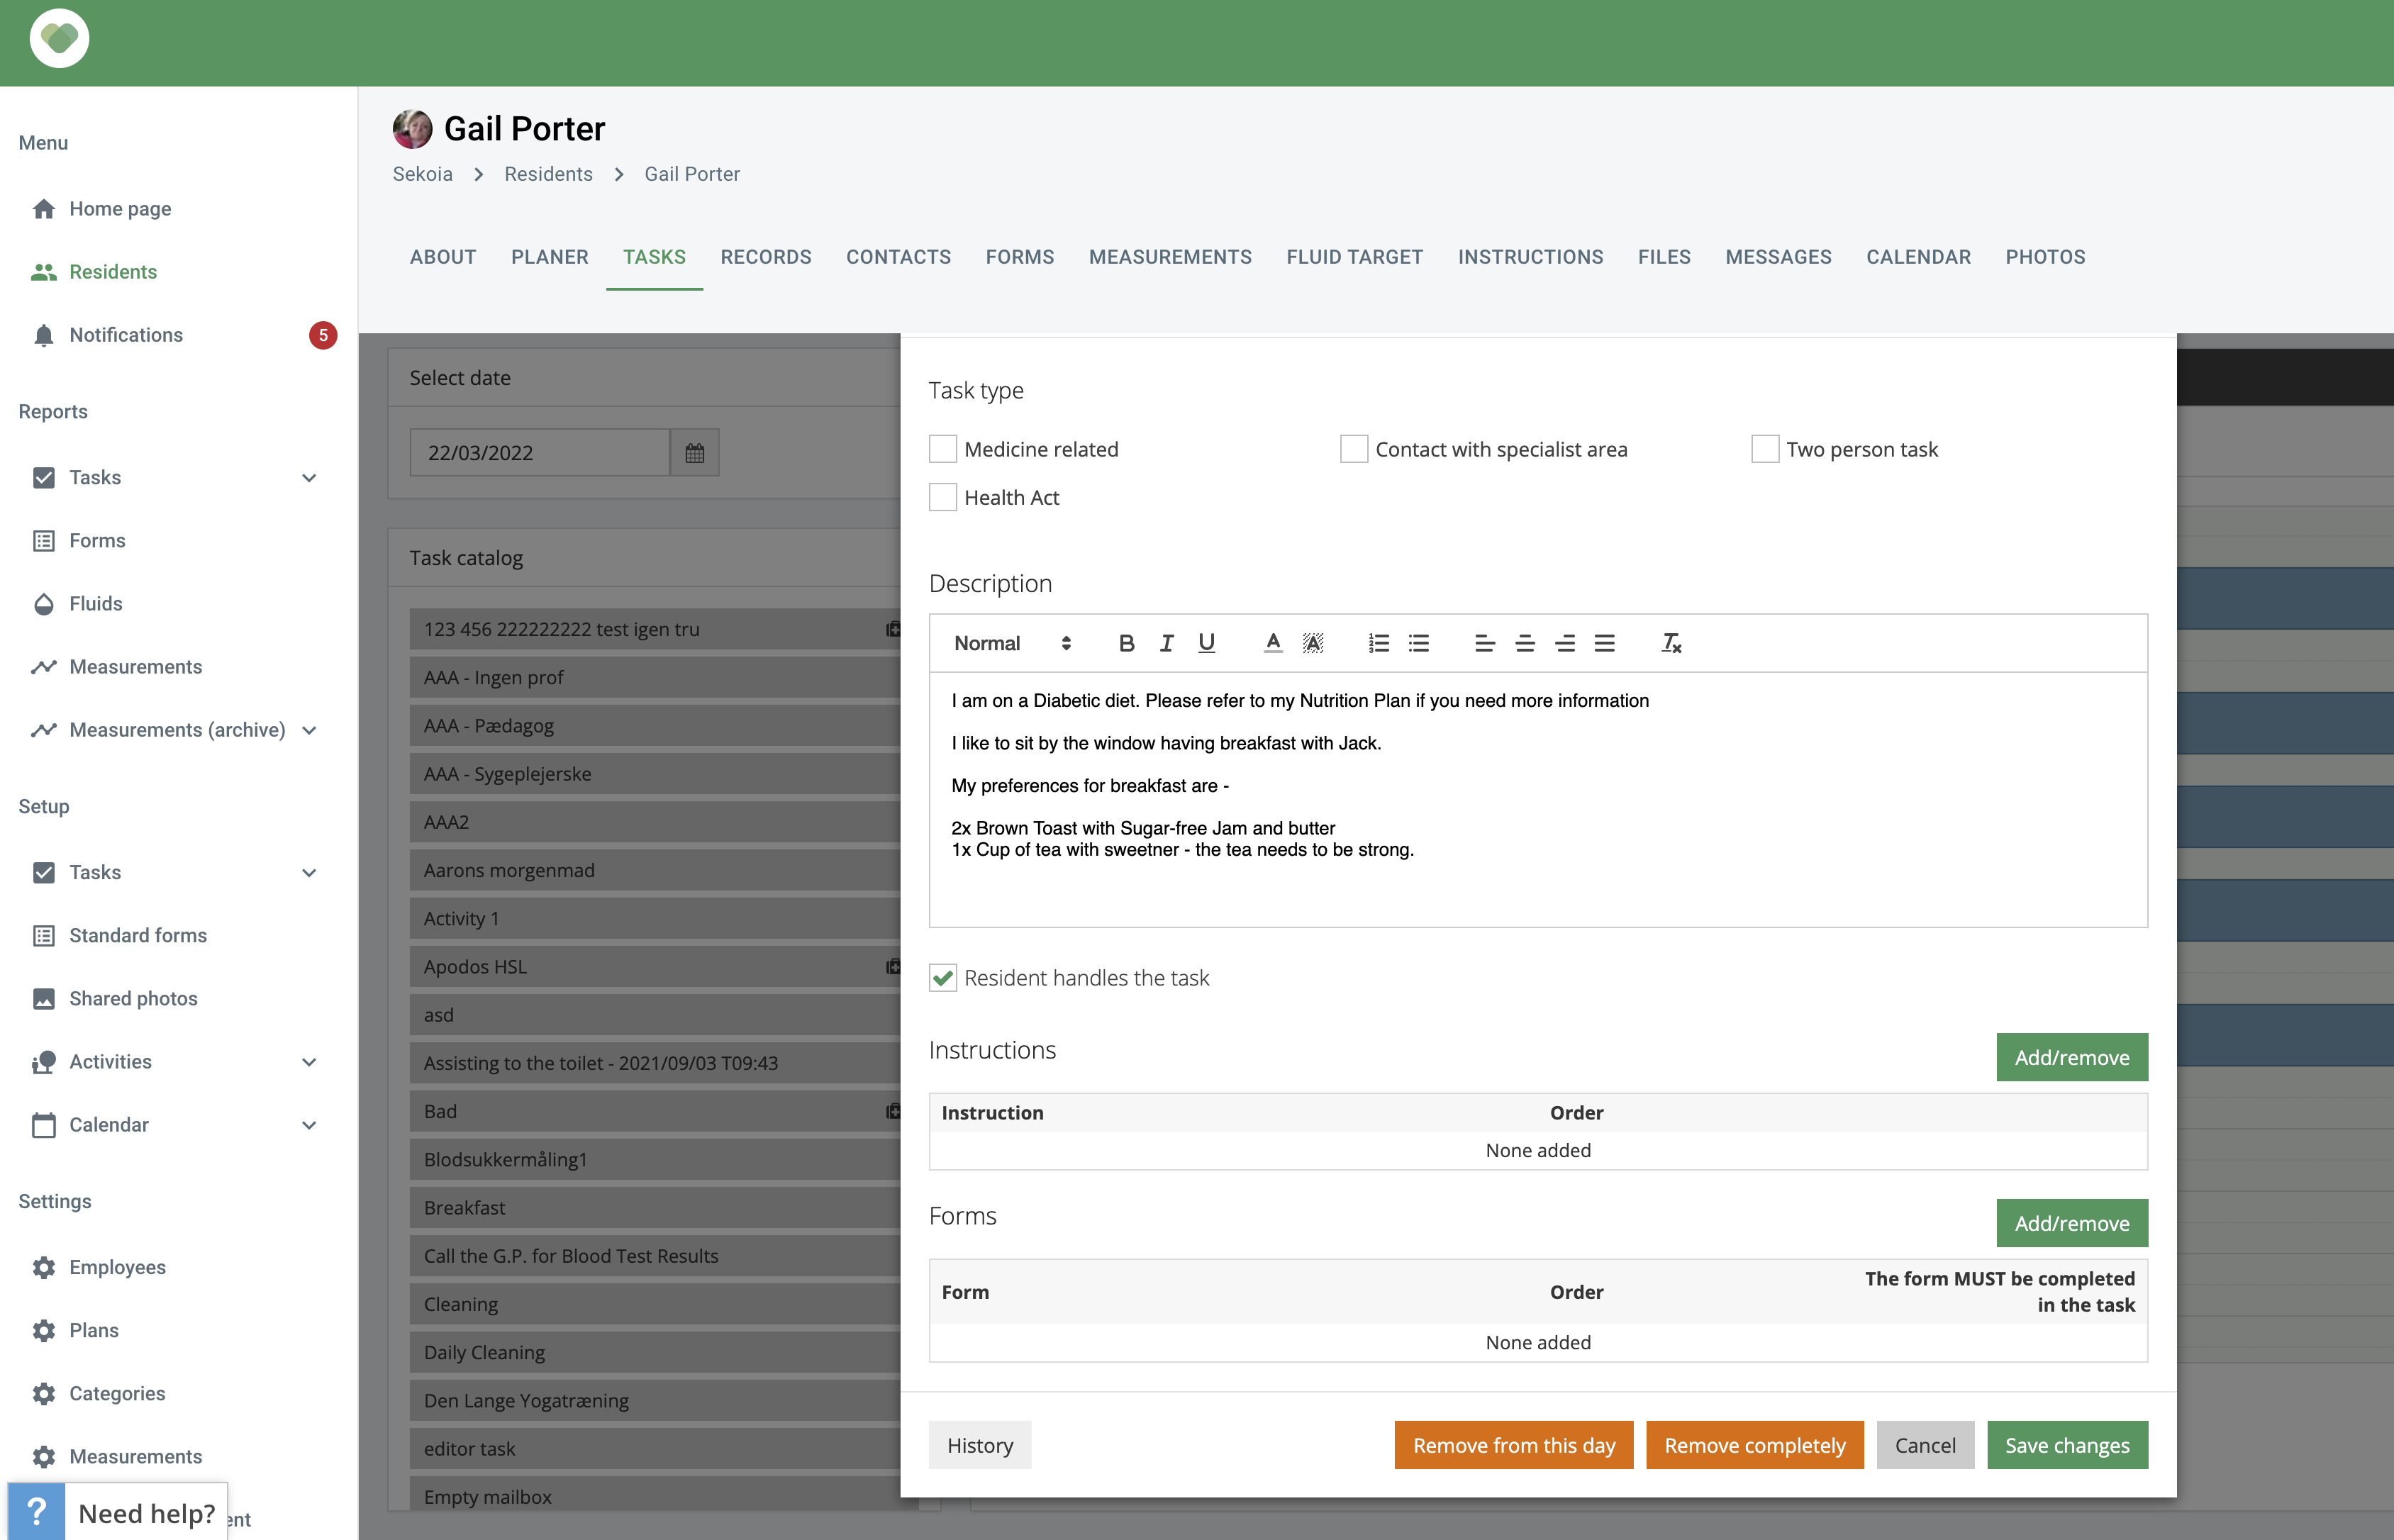Screen dimensions: 2394x1540
Task: Click inside the description text area
Action: click(x=1538, y=800)
